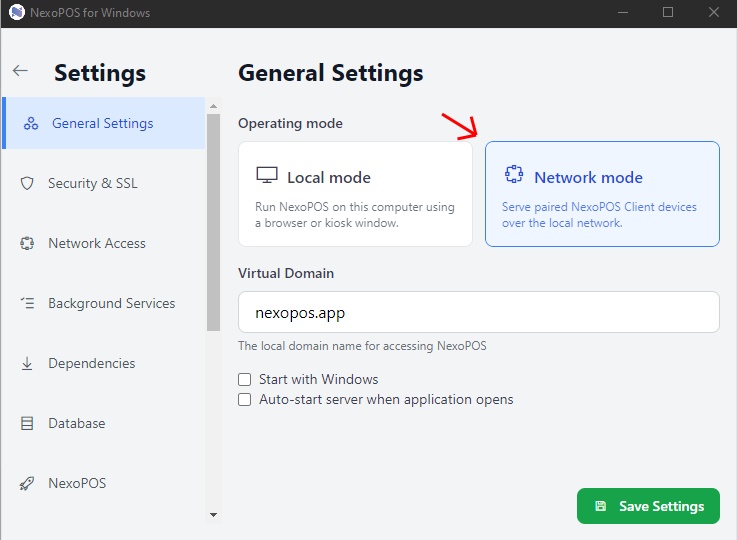Select the Local mode operating option
Image resolution: width=737 pixels, height=540 pixels.
[x=355, y=194]
